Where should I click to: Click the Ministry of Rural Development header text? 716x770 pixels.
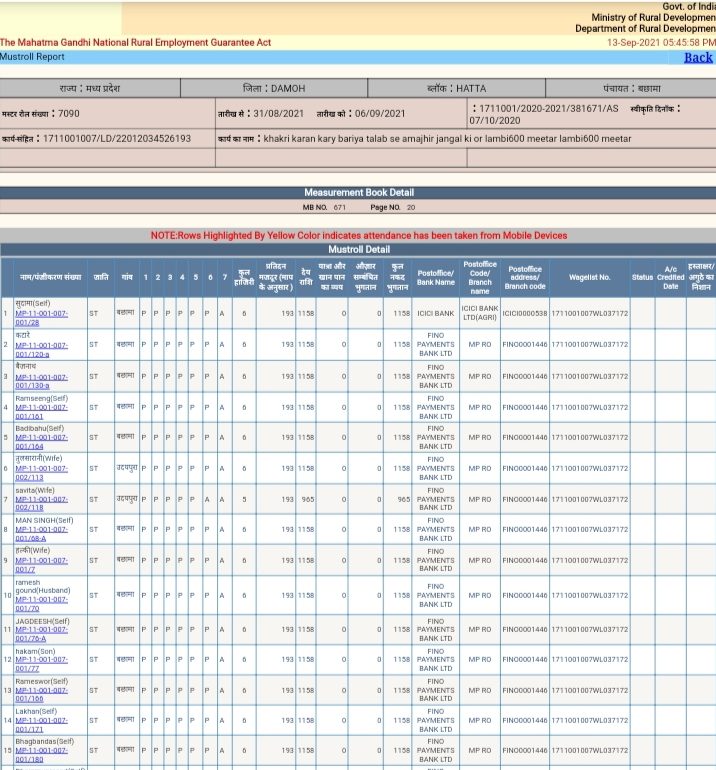[x=653, y=17]
